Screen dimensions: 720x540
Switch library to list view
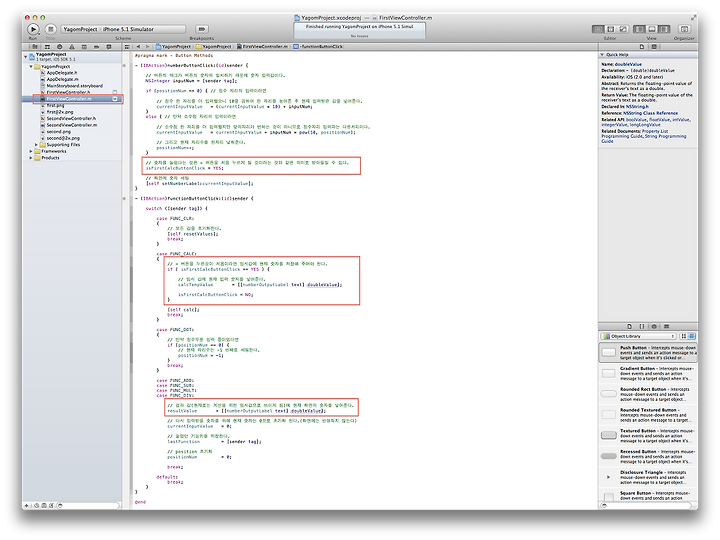[692, 336]
